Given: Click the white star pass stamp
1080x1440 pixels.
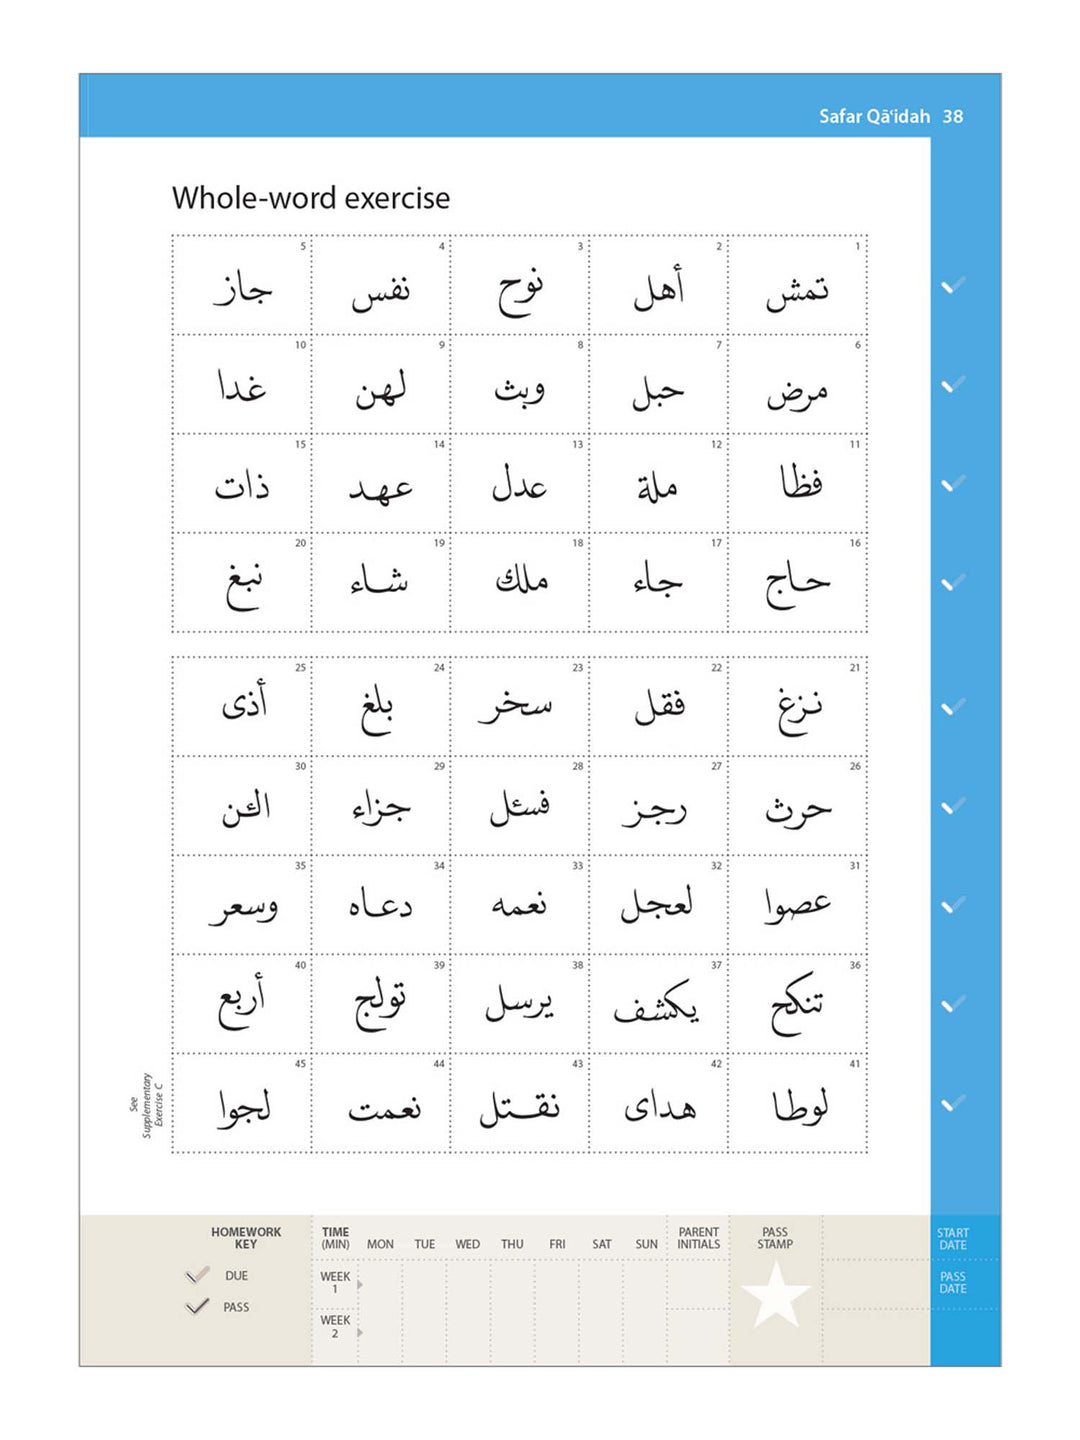Looking at the screenshot, I should (775, 1294).
